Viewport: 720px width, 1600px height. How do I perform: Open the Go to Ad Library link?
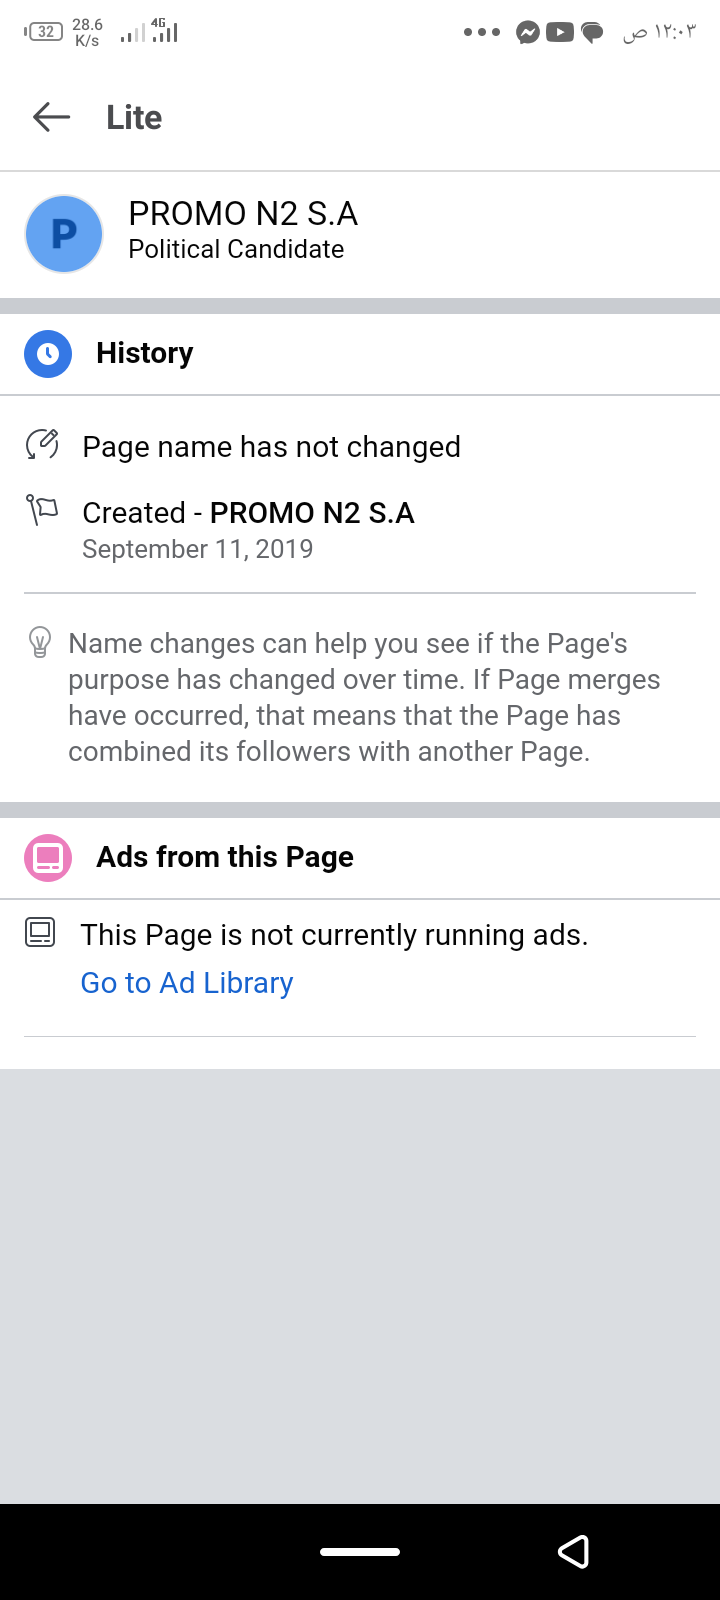click(187, 983)
